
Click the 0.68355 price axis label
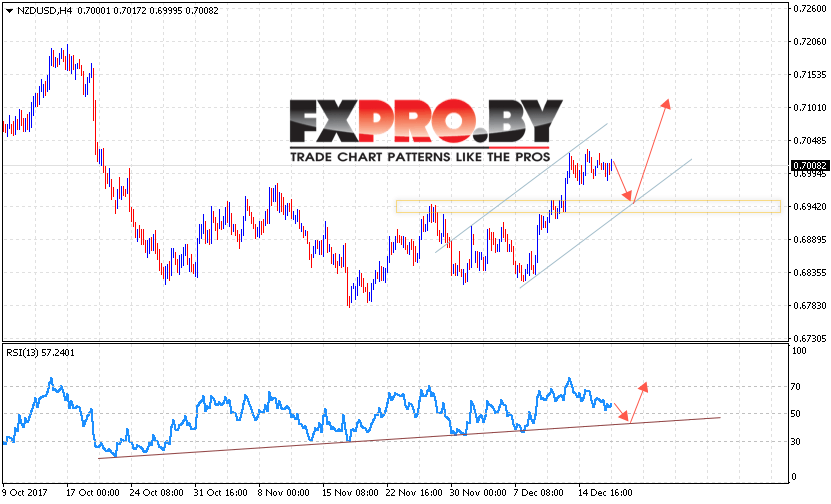coord(810,272)
